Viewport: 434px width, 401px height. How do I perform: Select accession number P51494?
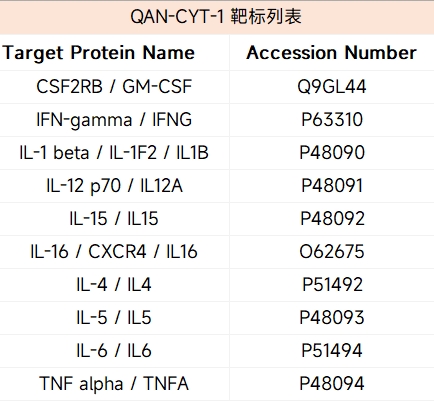[332, 351]
